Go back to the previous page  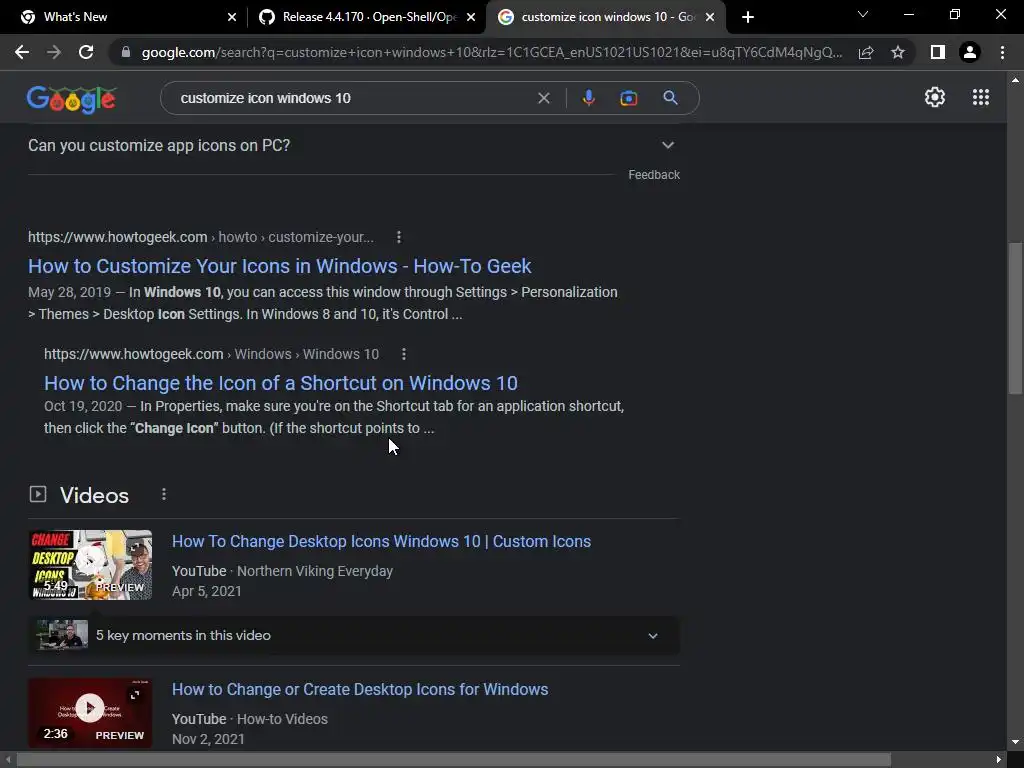point(22,52)
